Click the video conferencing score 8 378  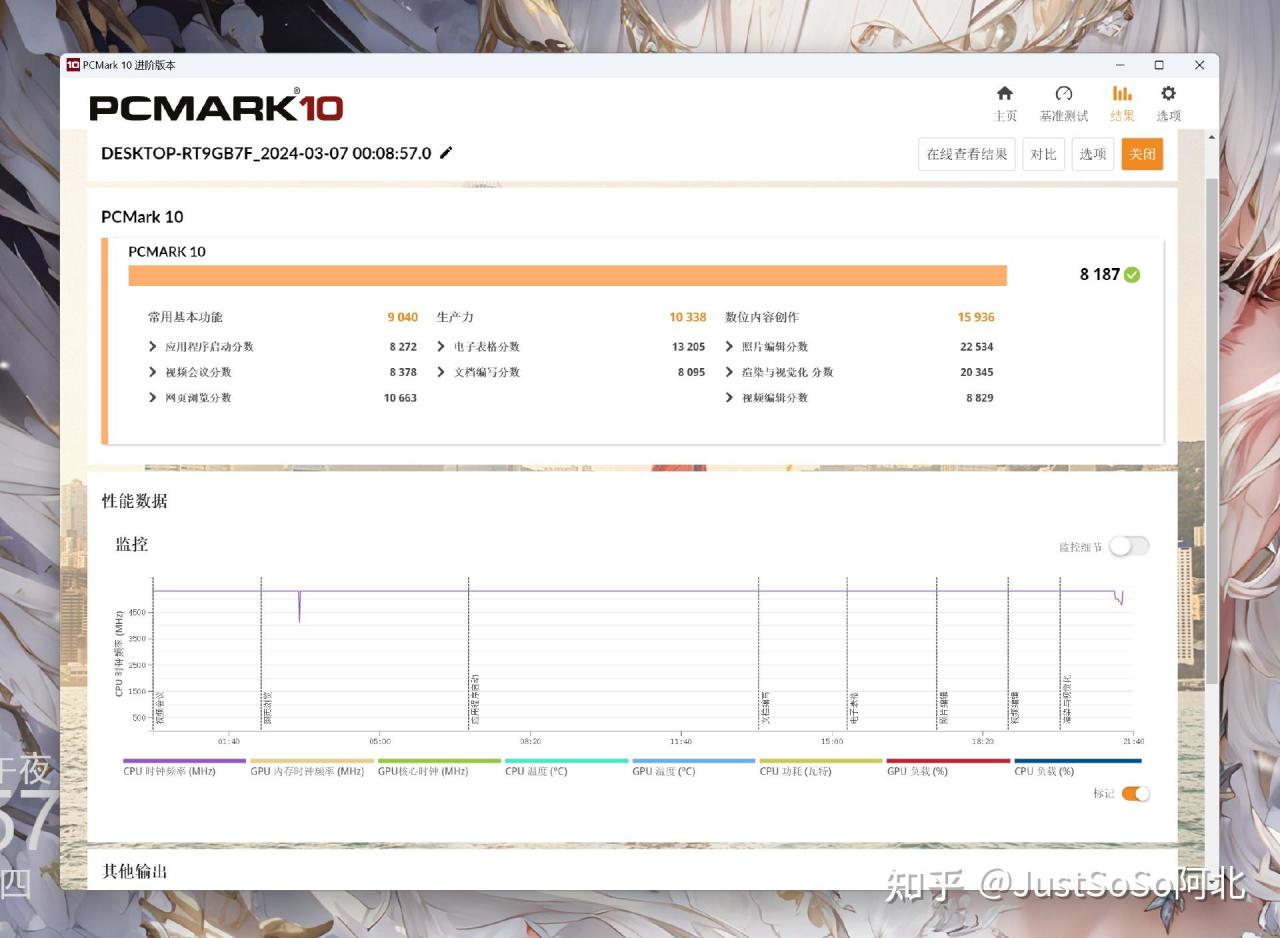403,372
